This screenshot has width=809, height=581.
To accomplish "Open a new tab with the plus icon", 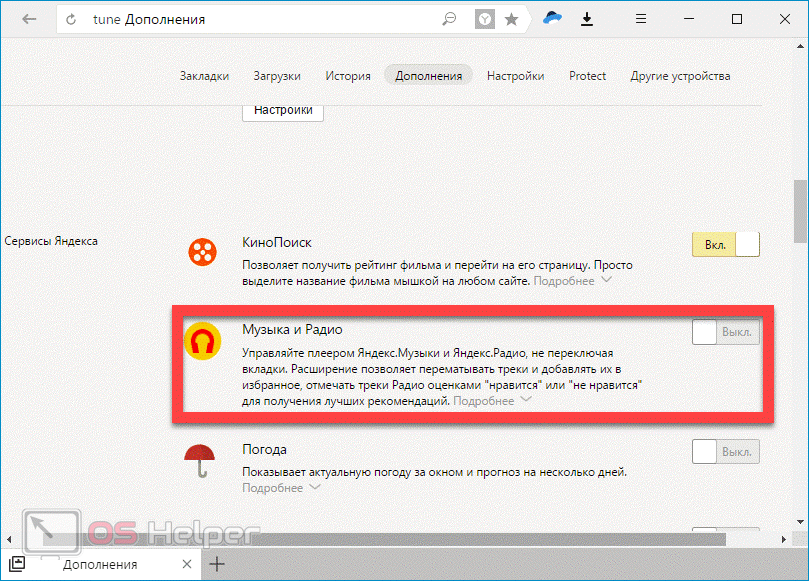I will 217,564.
